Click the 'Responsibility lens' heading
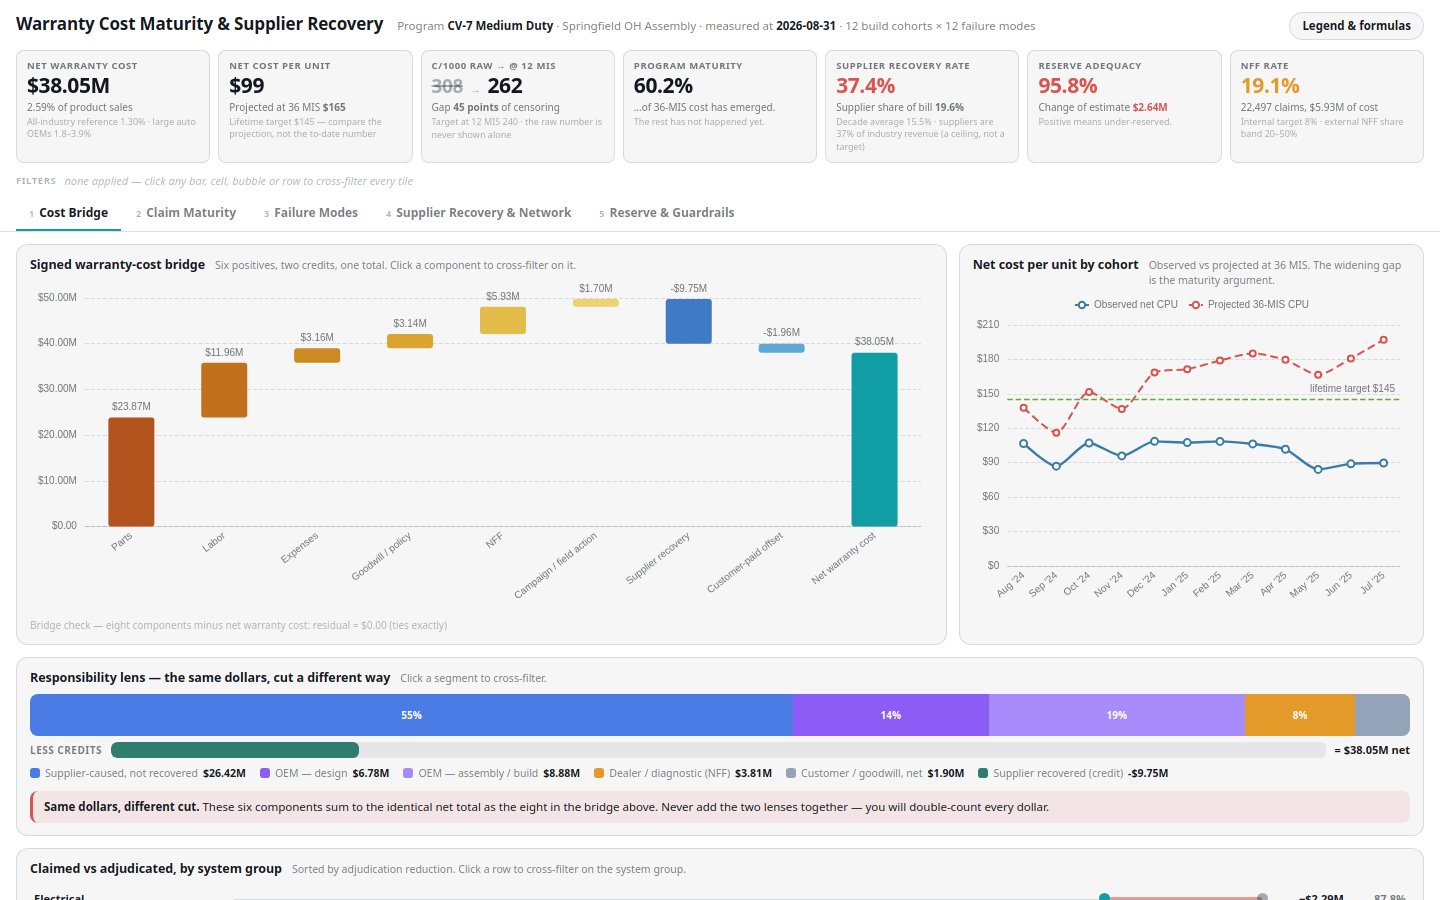Viewport: 1440px width, 900px height. tap(210, 678)
